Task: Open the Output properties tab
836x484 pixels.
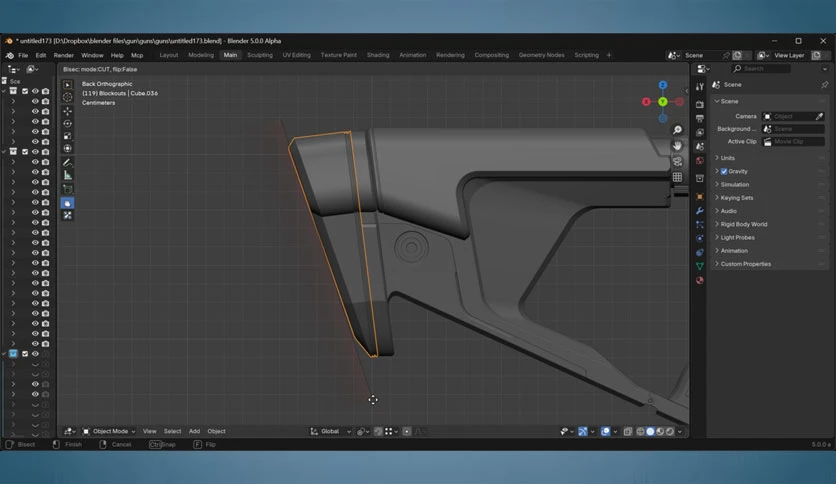Action: (700, 118)
